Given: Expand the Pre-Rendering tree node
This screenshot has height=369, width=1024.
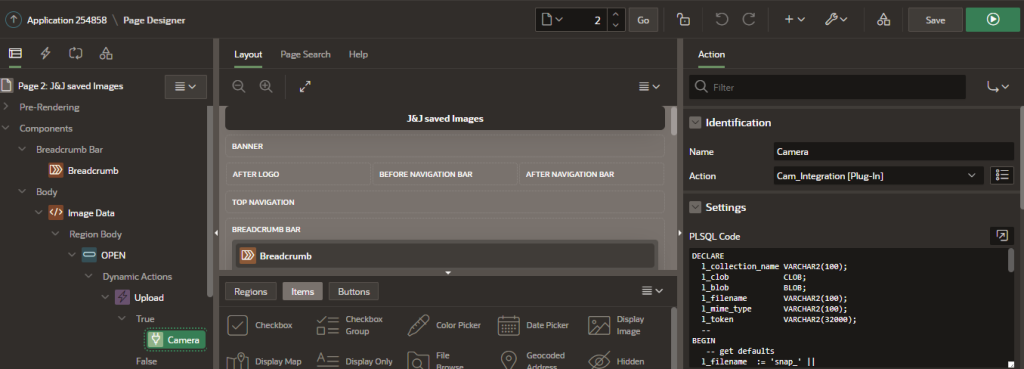Looking at the screenshot, I should (x=6, y=106).
